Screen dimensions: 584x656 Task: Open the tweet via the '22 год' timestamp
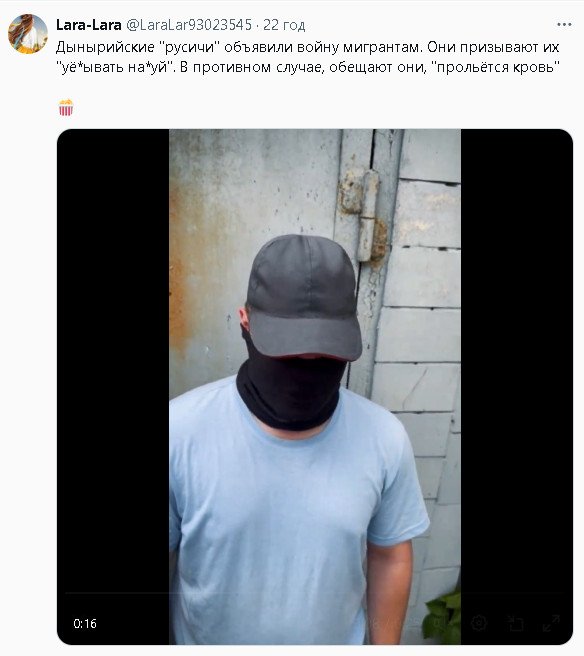(284, 25)
